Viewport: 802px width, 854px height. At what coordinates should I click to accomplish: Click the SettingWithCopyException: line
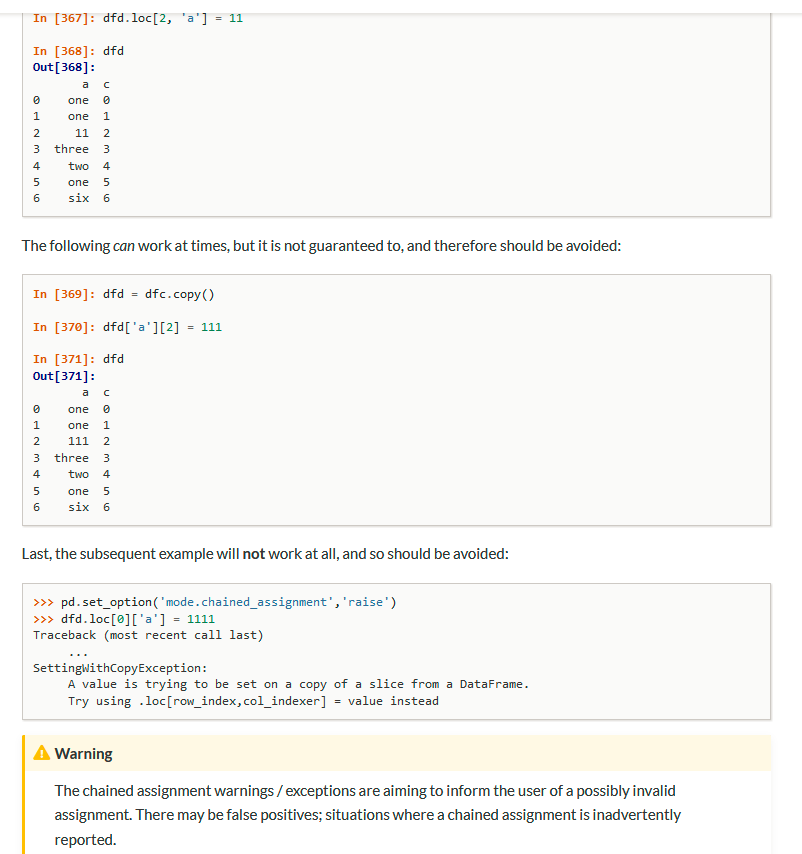[120, 668]
